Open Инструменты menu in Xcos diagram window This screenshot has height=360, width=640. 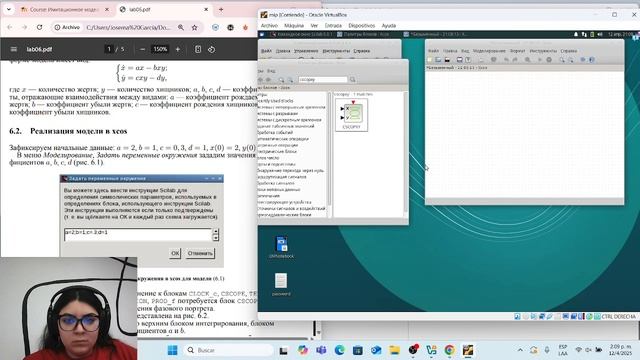pos(543,51)
